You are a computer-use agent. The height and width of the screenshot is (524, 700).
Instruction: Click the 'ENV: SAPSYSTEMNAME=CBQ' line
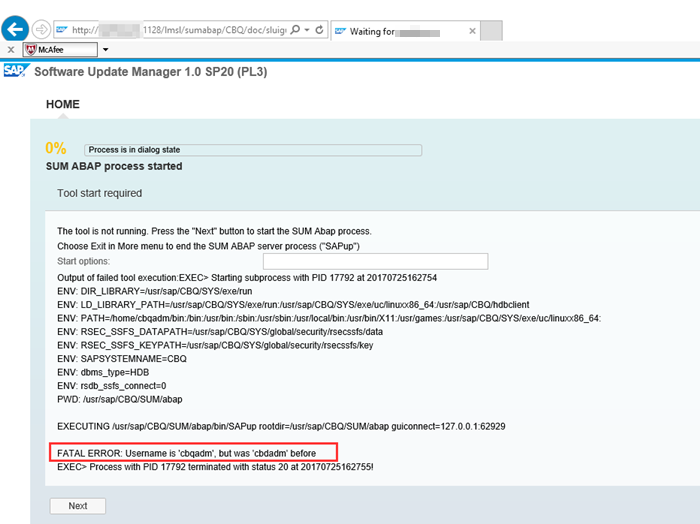(122, 359)
